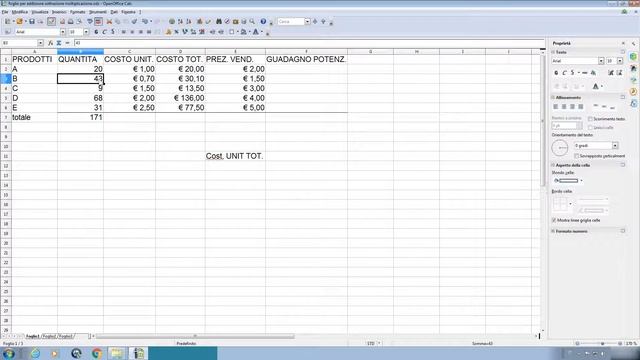The width and height of the screenshot is (640, 360).
Task: Open the File menu
Action: pyautogui.click(x=4, y=12)
